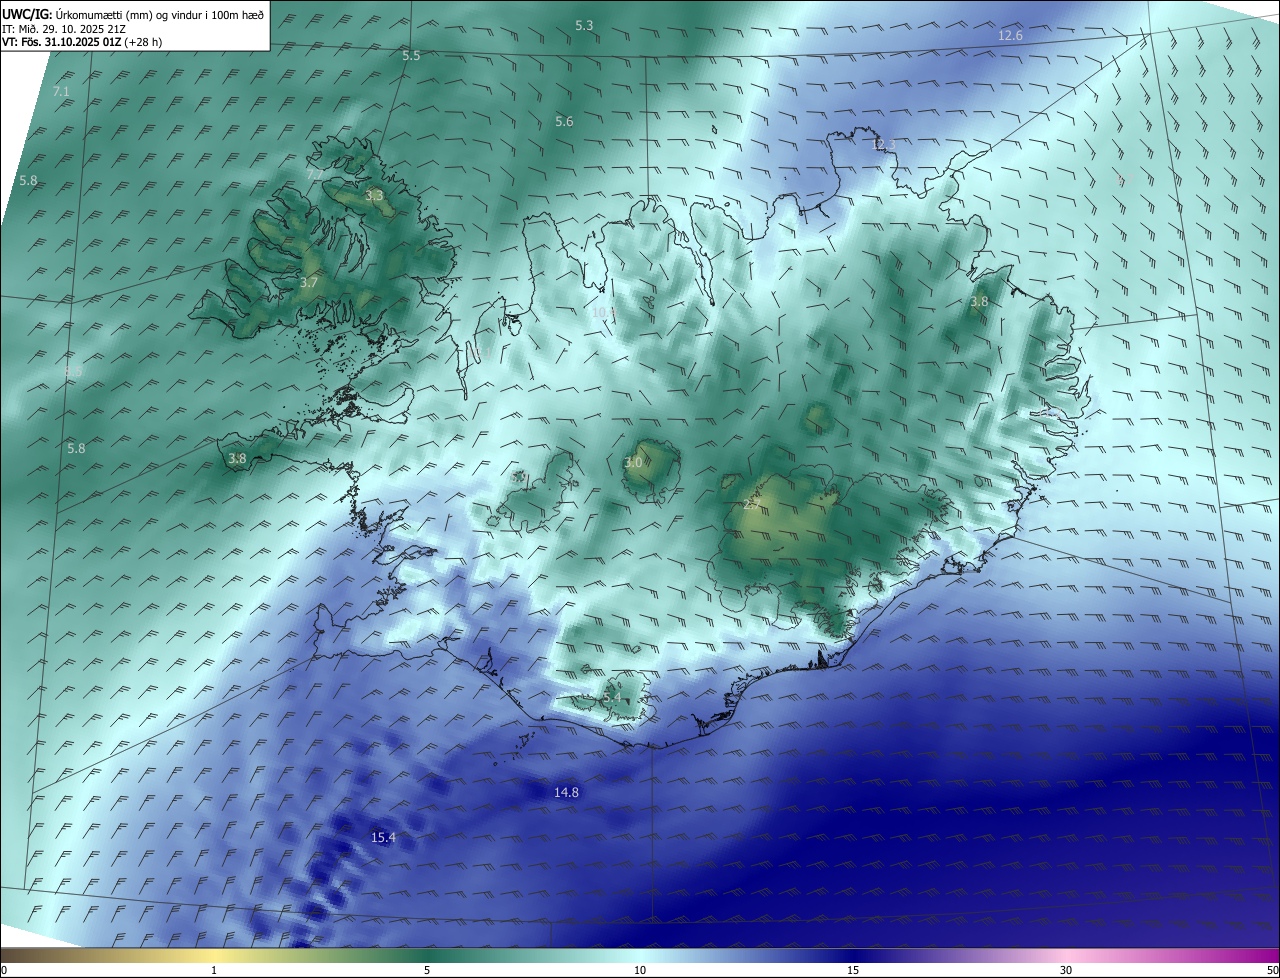Viewport: 1280px width, 978px height.
Task: Click the 5 tick on the color scale
Action: click(427, 970)
